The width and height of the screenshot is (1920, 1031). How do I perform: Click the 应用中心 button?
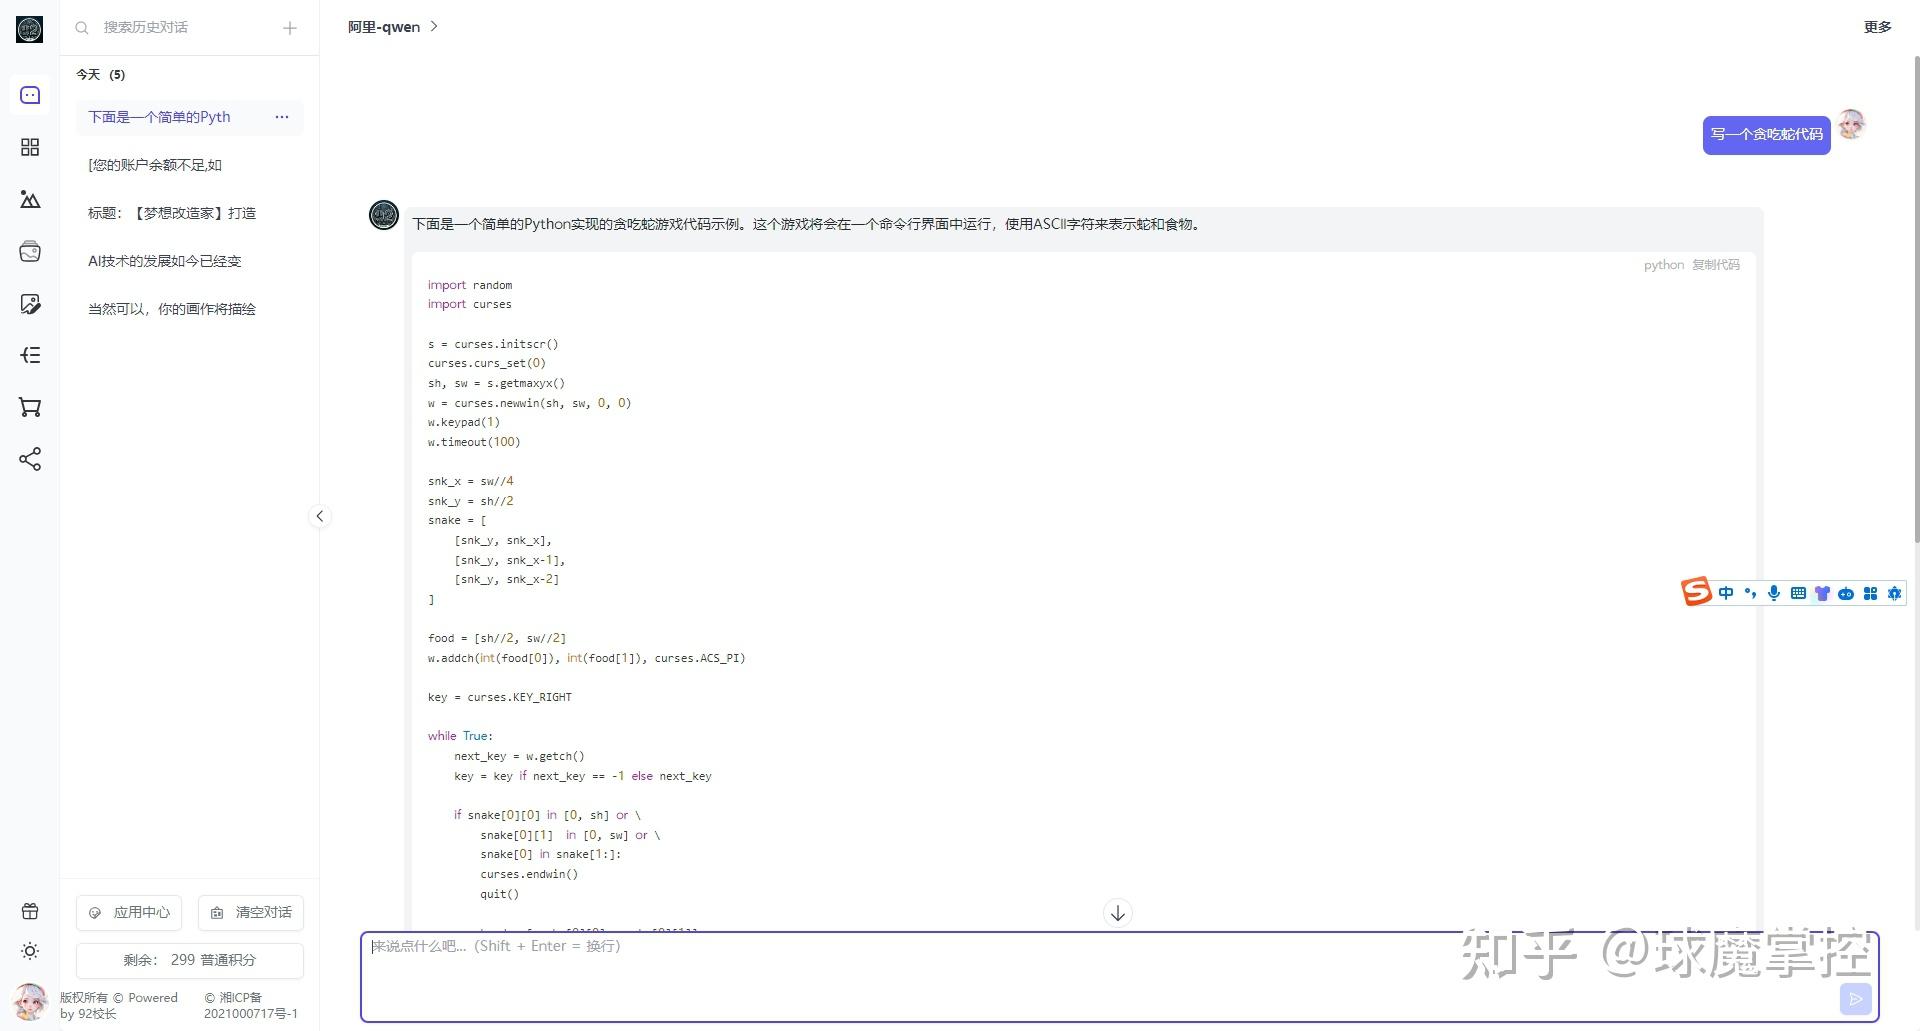click(x=129, y=912)
